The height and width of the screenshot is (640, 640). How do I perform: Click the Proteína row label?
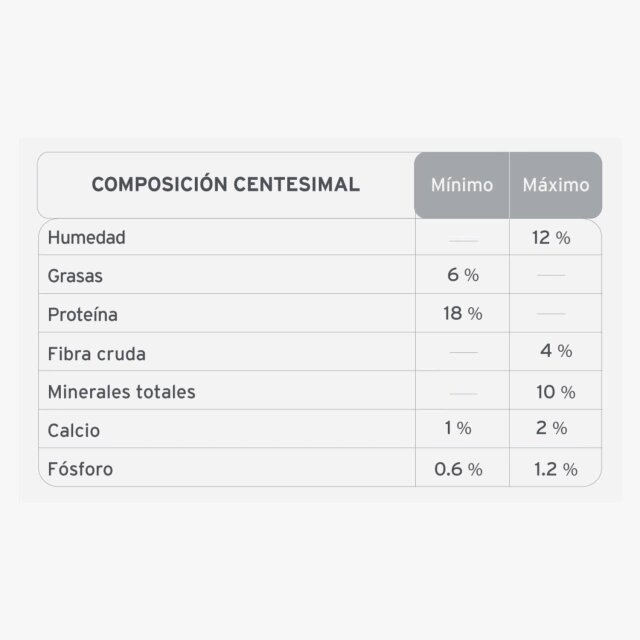click(82, 315)
